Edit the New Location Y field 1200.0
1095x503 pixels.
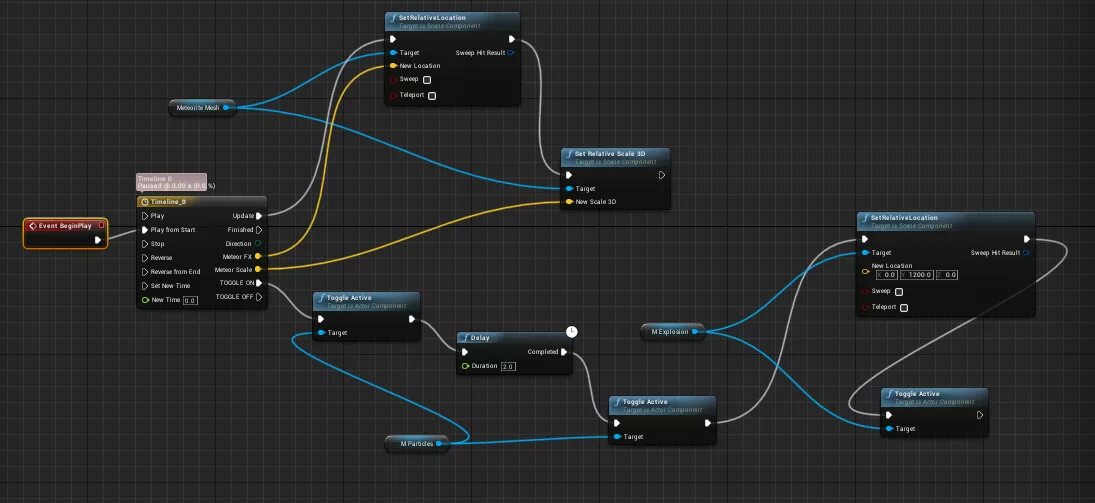(918, 275)
